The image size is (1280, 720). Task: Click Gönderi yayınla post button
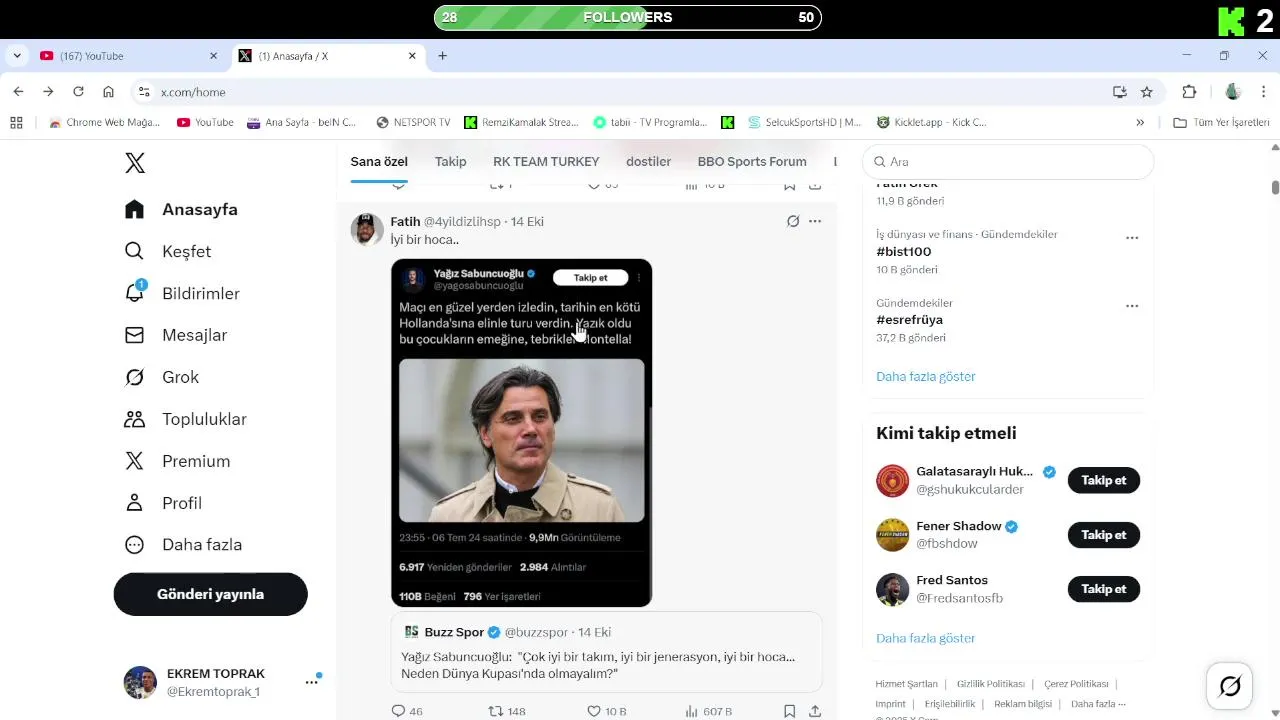coord(211,594)
